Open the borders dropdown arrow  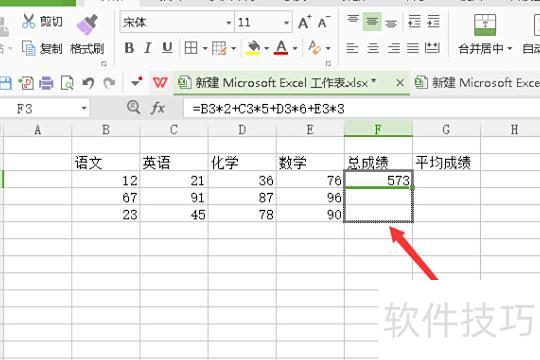pos(205,48)
